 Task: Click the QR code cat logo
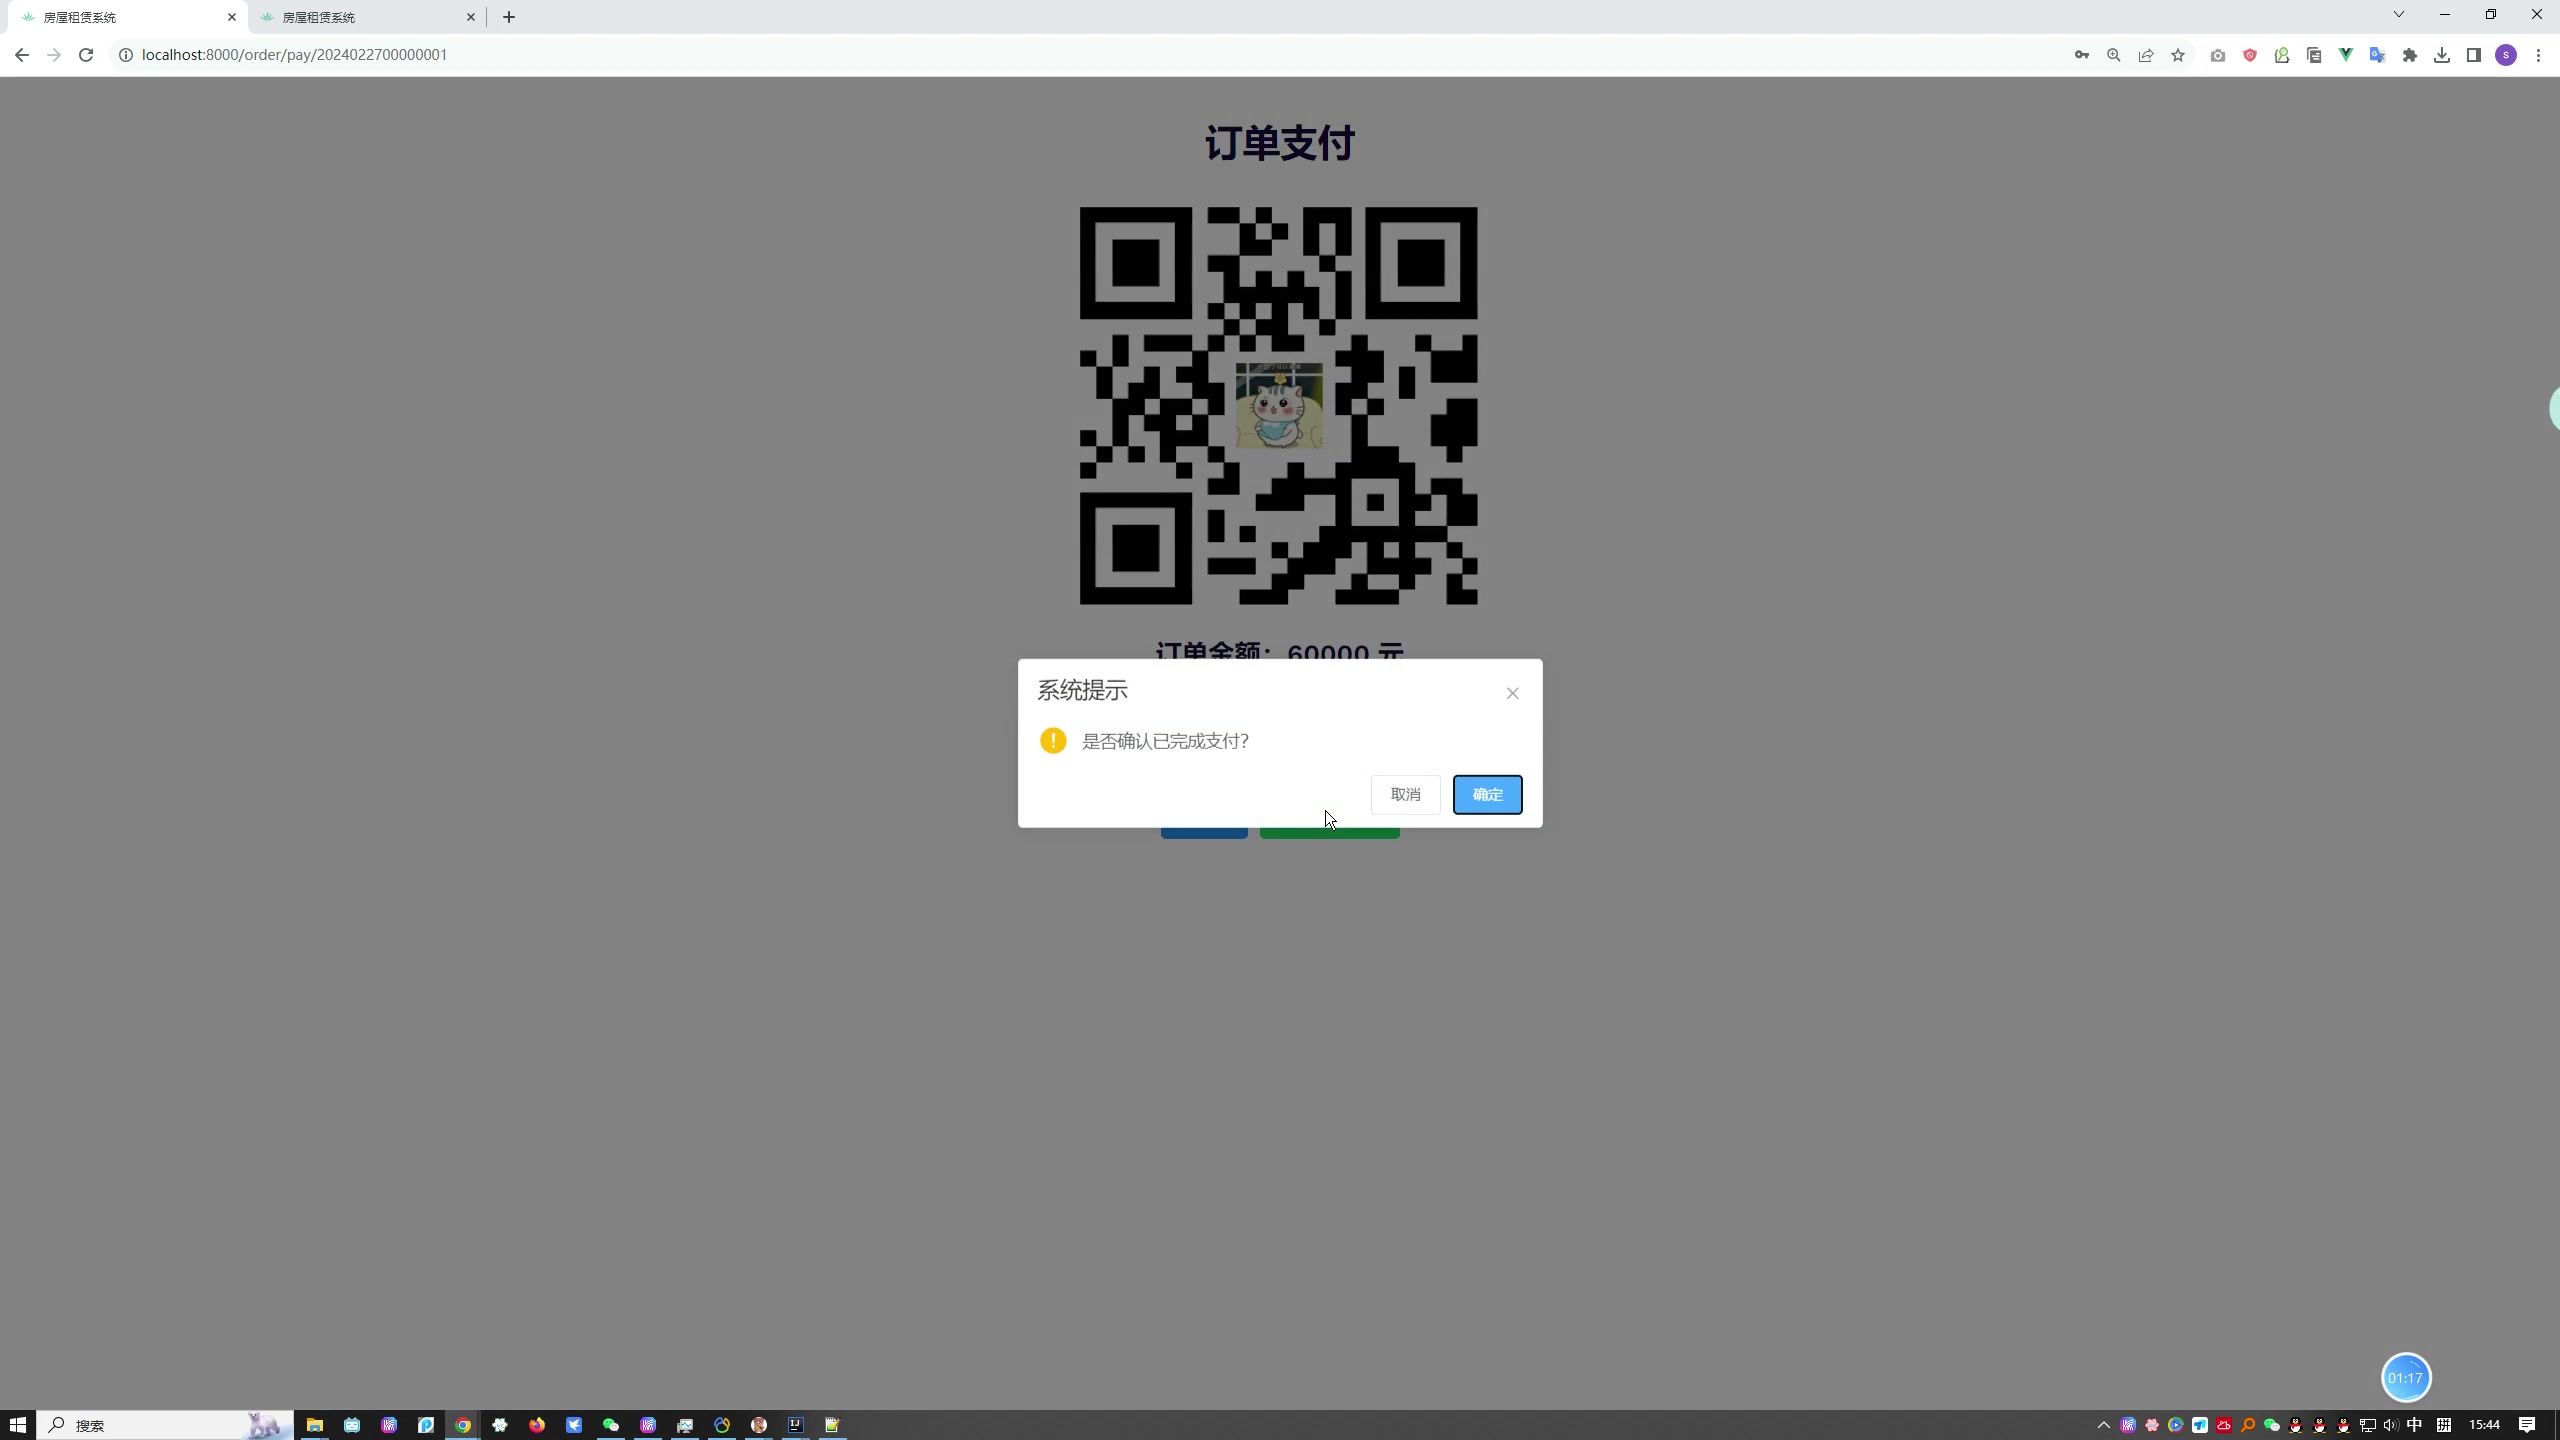click(1279, 406)
